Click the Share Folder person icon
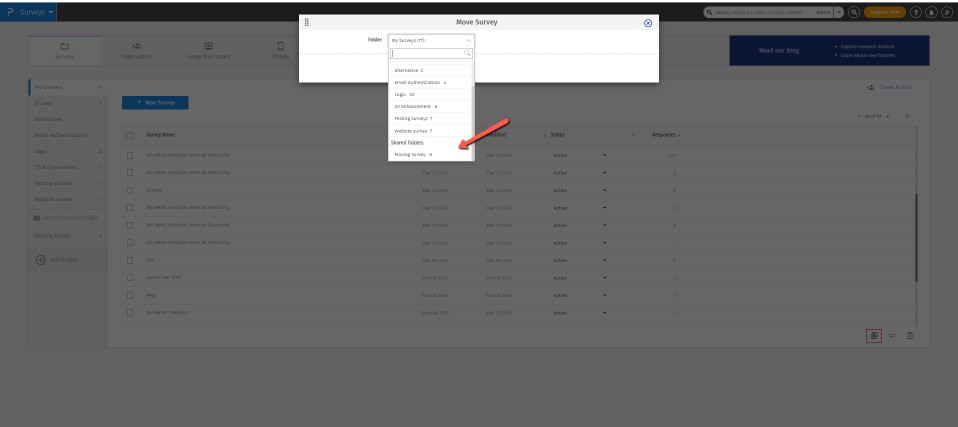This screenshot has width=958, height=427. click(x=870, y=87)
